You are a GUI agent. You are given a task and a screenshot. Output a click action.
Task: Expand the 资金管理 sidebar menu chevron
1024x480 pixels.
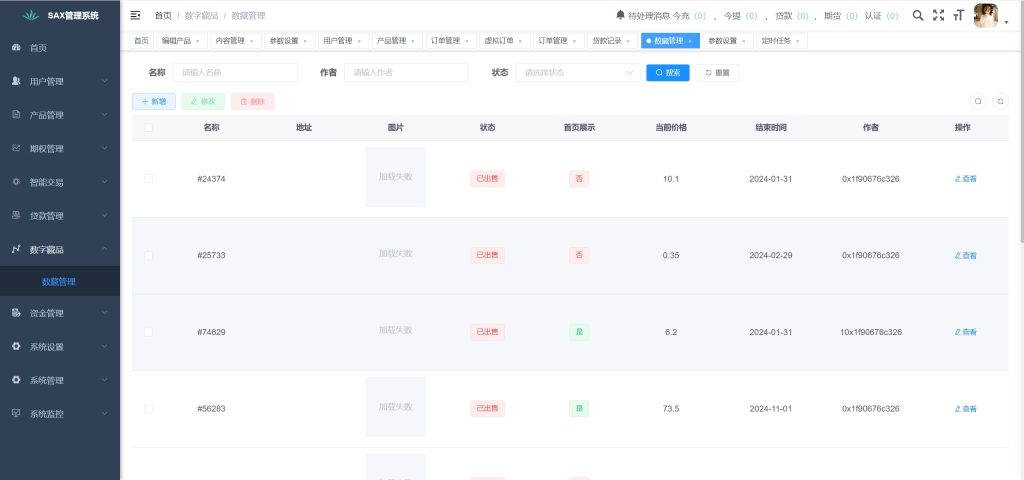click(x=104, y=313)
